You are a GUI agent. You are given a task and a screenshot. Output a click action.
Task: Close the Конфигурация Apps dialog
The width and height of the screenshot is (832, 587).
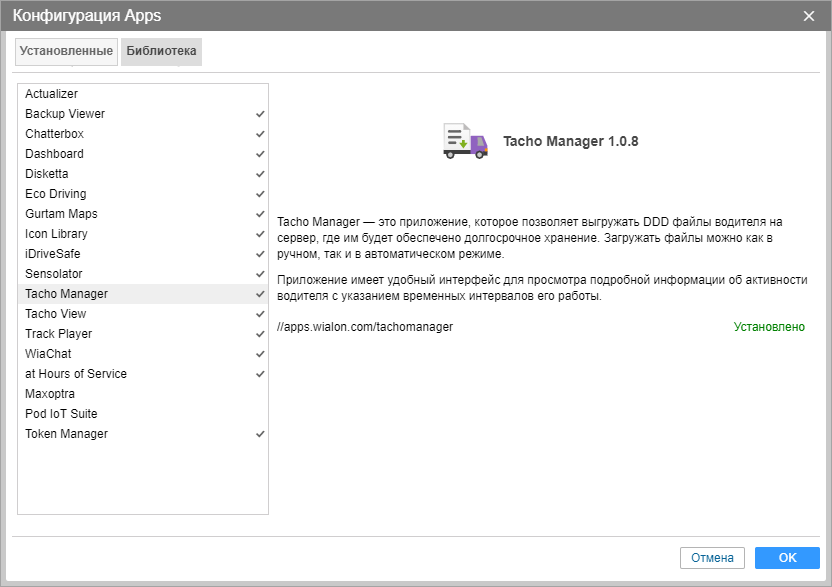point(809,16)
